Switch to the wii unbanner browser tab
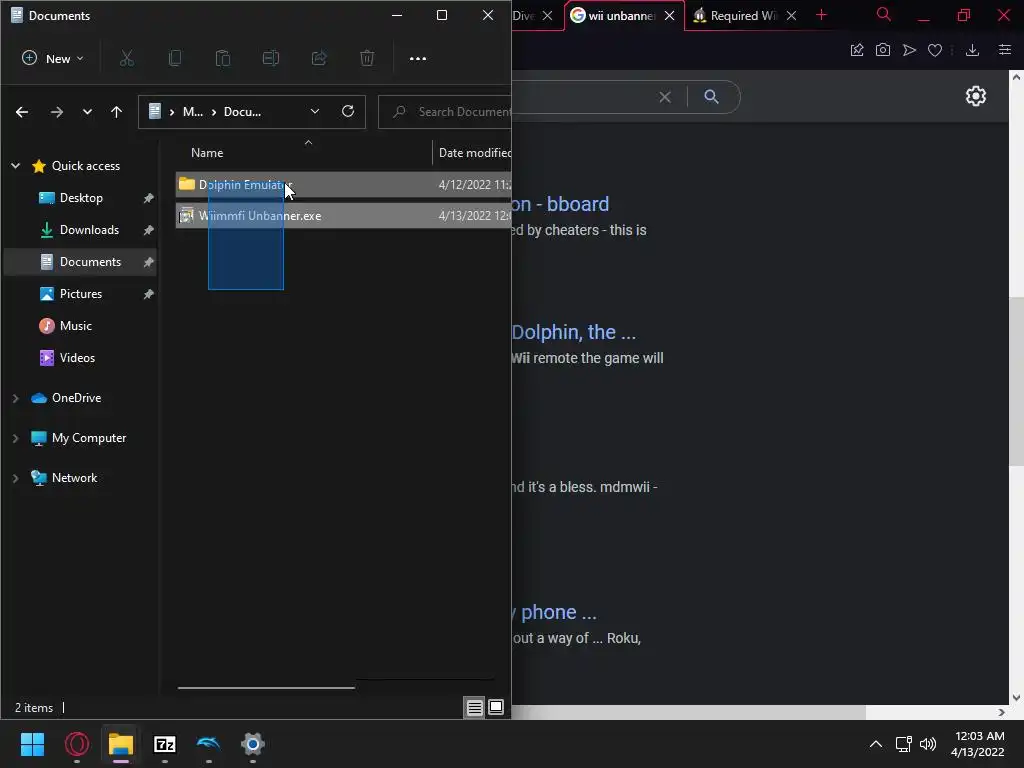The height and width of the screenshot is (768, 1024). 613,16
